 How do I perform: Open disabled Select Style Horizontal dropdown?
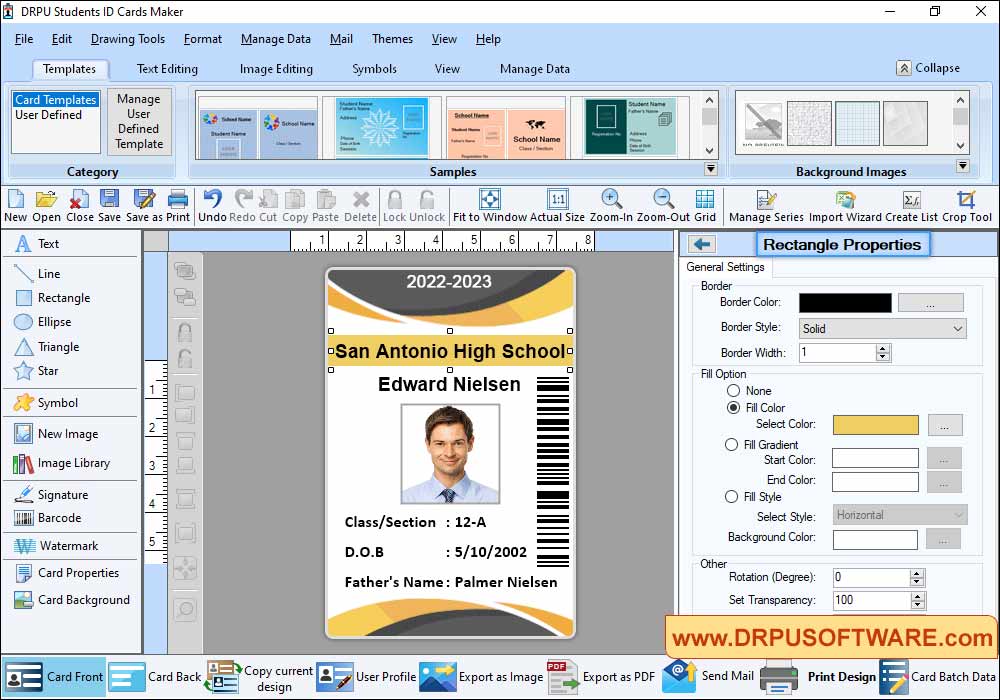coord(900,514)
